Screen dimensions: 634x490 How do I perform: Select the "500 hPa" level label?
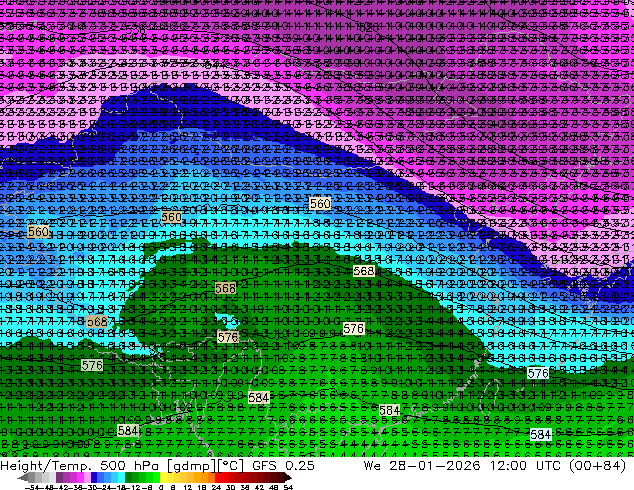(129, 465)
